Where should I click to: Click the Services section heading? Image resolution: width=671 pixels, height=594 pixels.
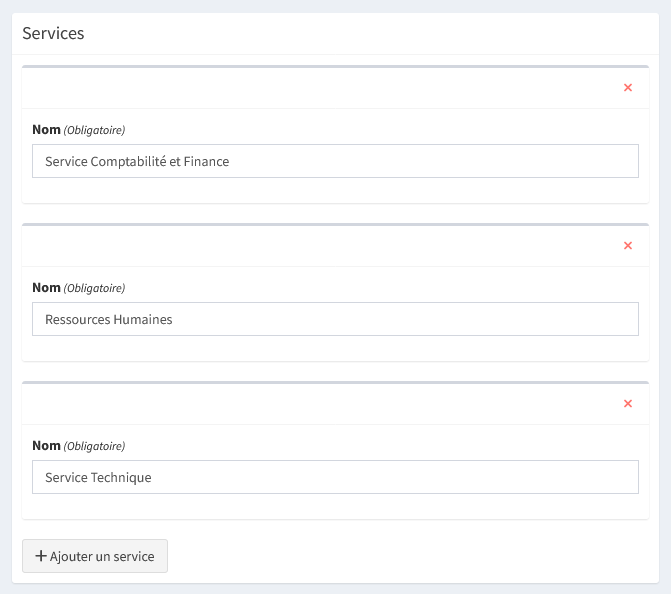[53, 33]
